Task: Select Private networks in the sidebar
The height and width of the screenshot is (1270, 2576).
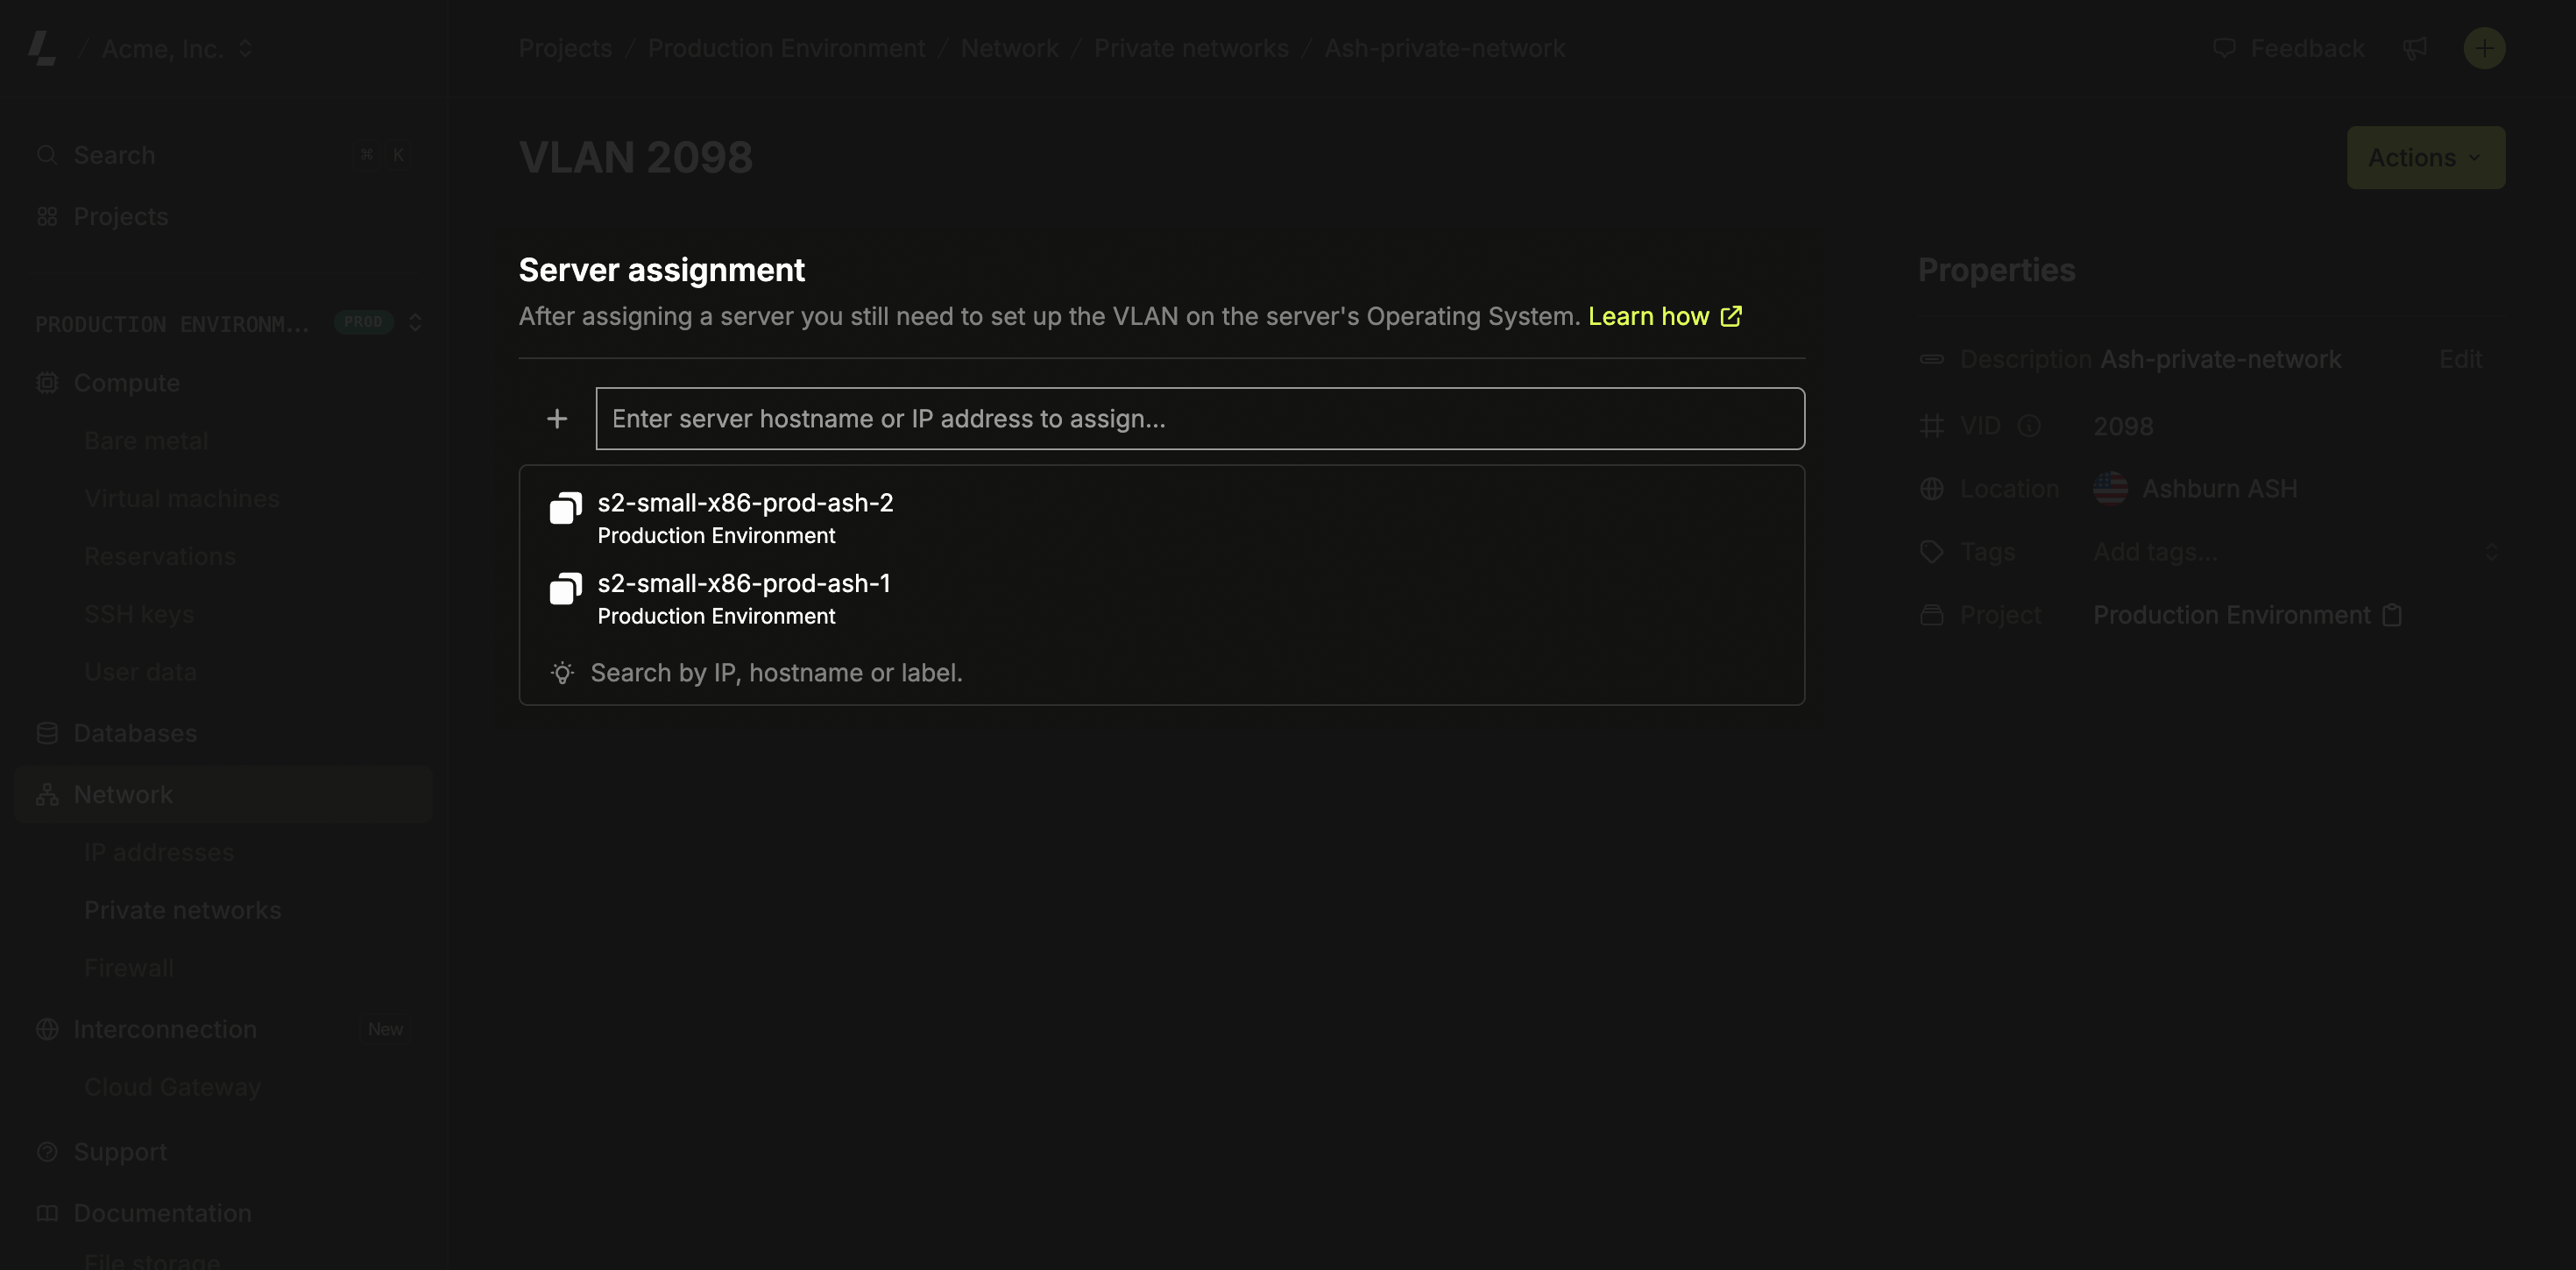Action: (x=182, y=909)
